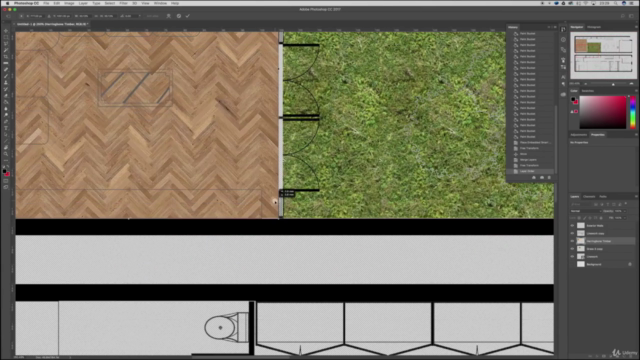Switch to the Channels tab

click(x=589, y=197)
